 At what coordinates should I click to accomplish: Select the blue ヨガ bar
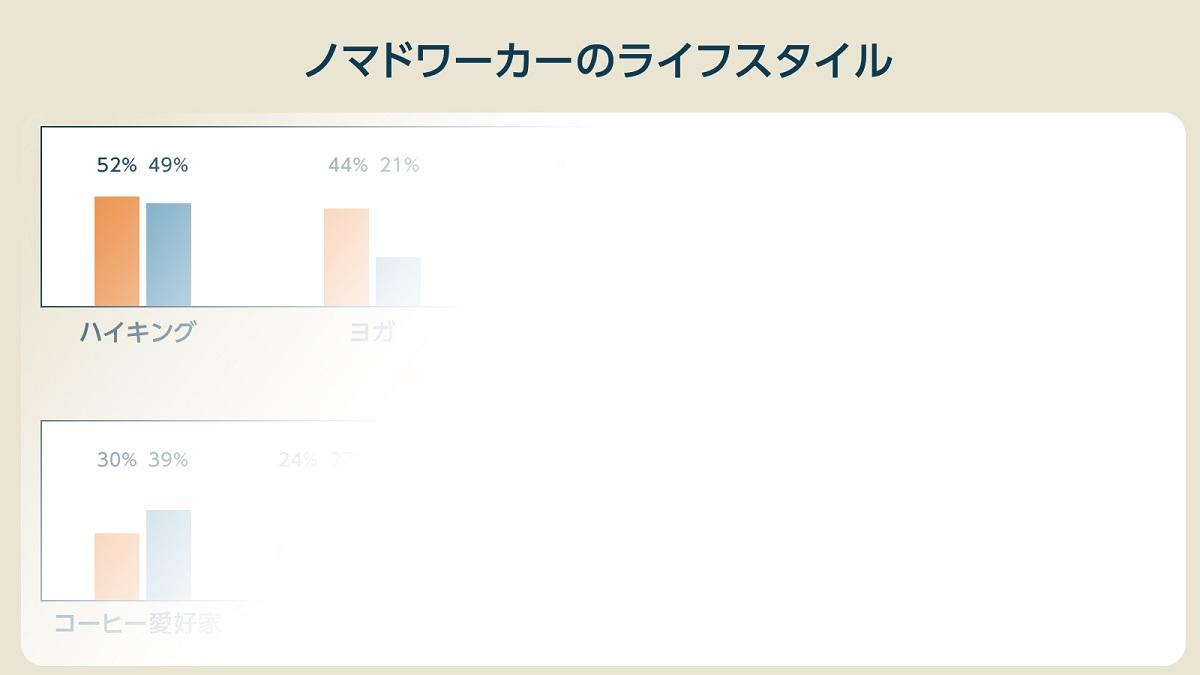[x=398, y=281]
